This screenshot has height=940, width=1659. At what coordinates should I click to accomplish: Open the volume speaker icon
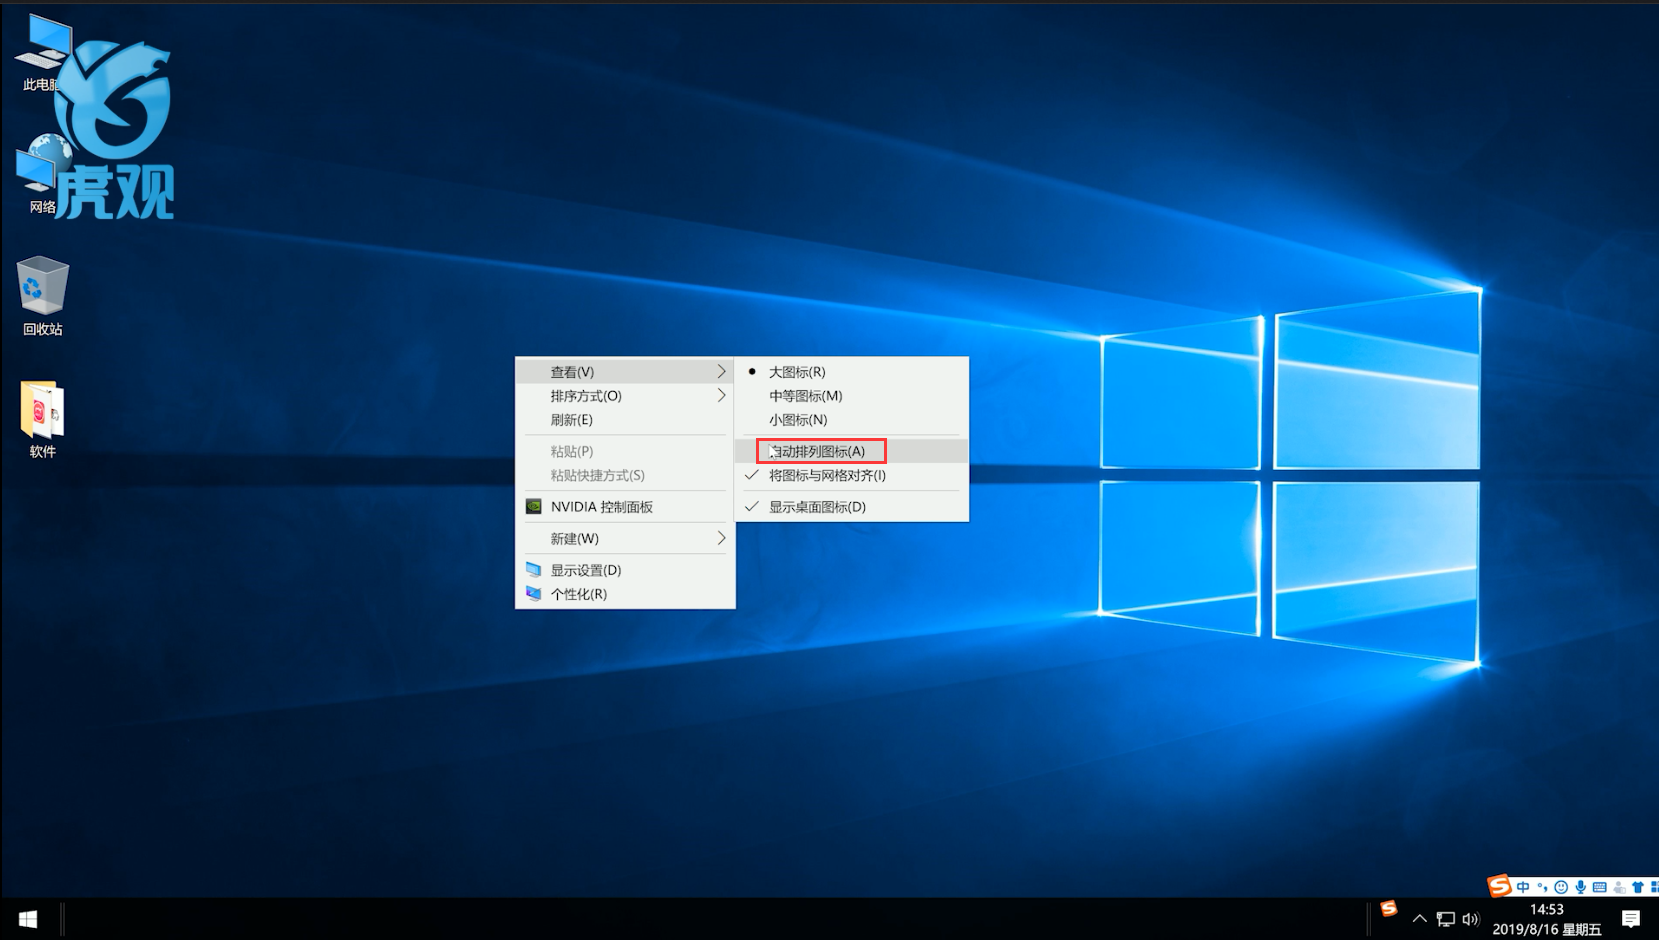coord(1470,919)
